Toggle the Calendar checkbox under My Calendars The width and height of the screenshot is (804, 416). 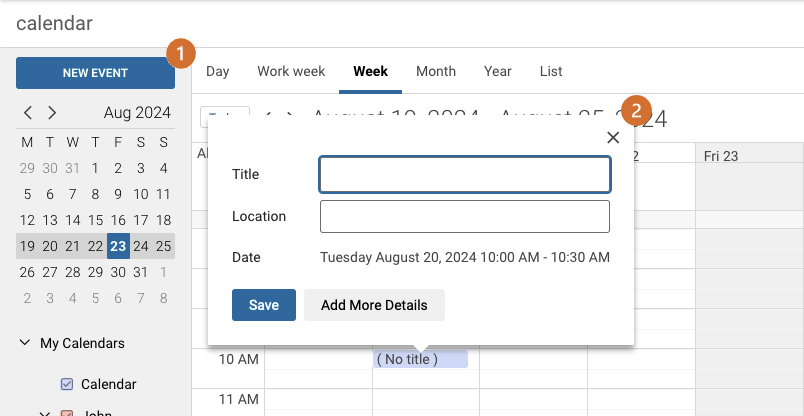[x=67, y=384]
